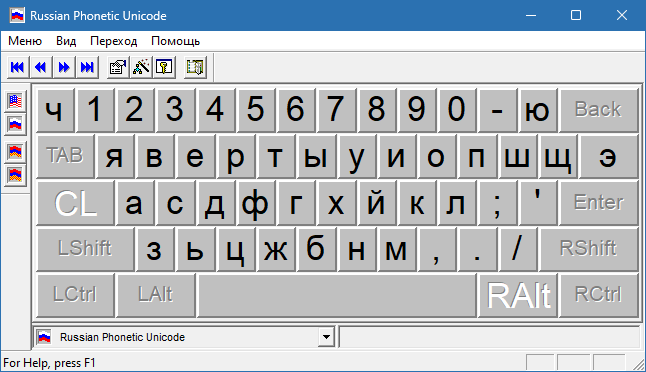Click the ж key
The width and height of the screenshot is (646, 372).
point(276,249)
